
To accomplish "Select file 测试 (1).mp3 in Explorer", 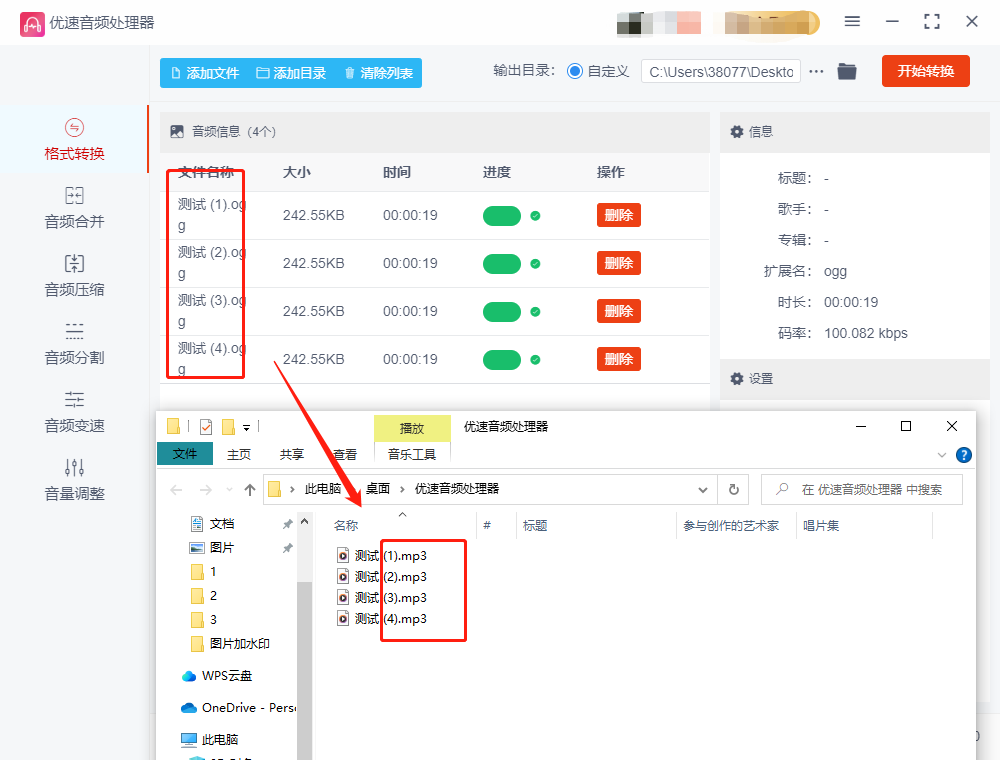I will pyautogui.click(x=382, y=555).
